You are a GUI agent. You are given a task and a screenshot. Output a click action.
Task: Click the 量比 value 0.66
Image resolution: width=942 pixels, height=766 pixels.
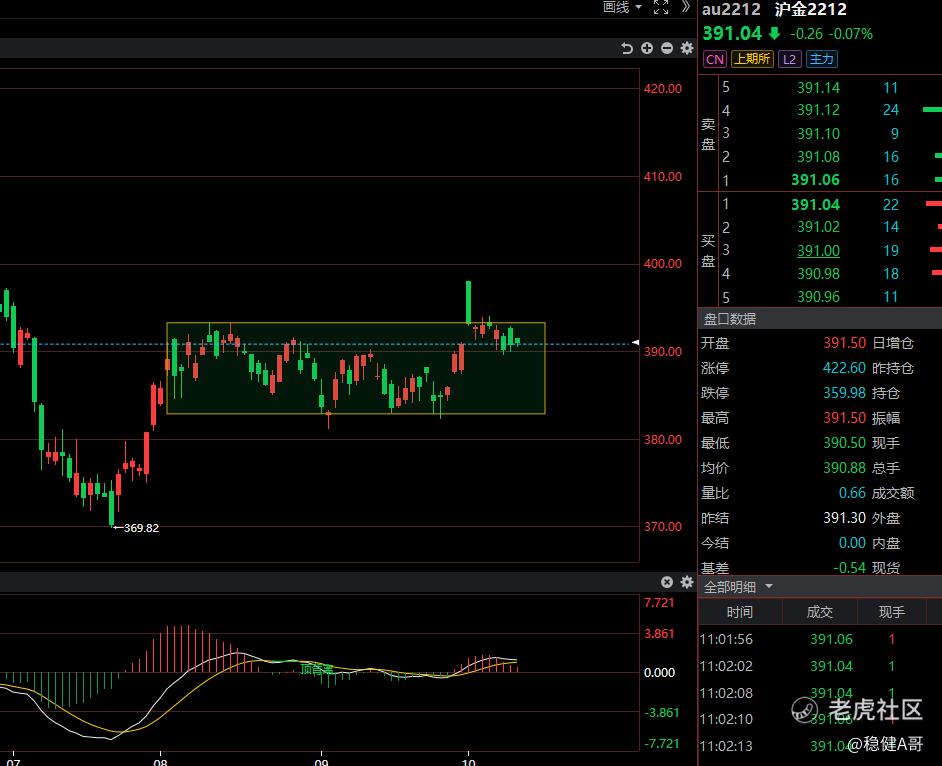[x=852, y=493]
